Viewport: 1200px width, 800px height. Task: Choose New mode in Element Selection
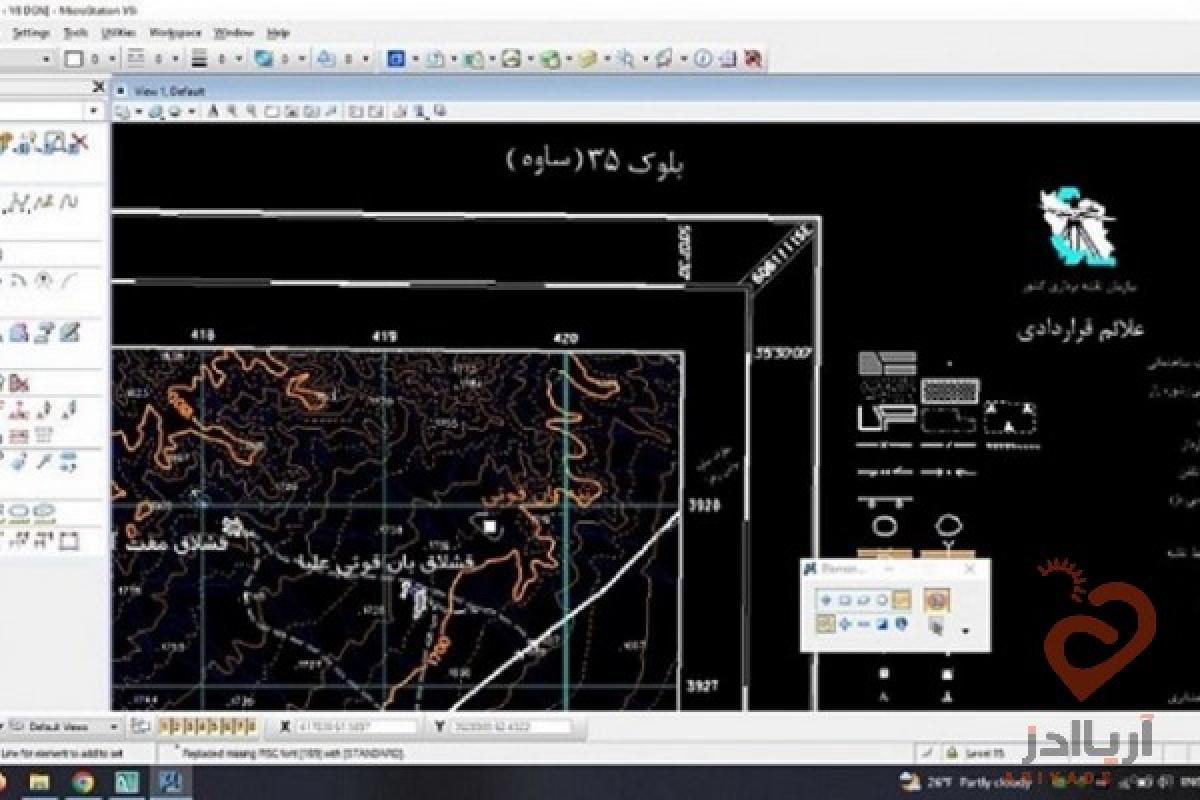point(826,624)
